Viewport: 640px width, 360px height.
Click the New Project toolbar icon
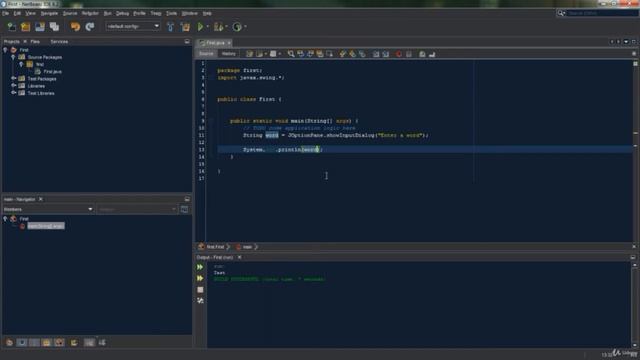(26, 27)
